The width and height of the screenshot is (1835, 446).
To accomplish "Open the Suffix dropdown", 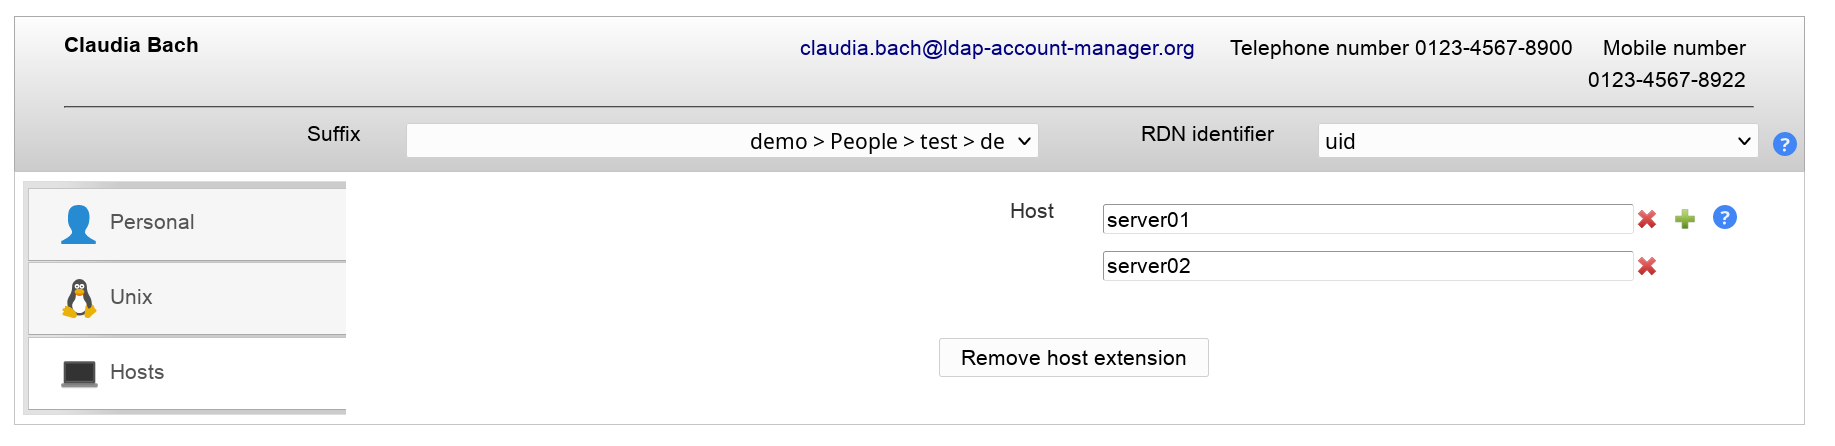I will [x=722, y=141].
